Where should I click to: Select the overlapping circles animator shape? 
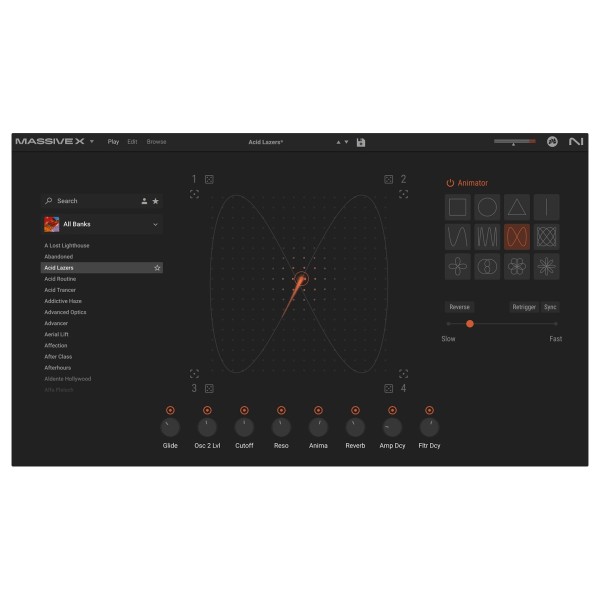[487, 266]
